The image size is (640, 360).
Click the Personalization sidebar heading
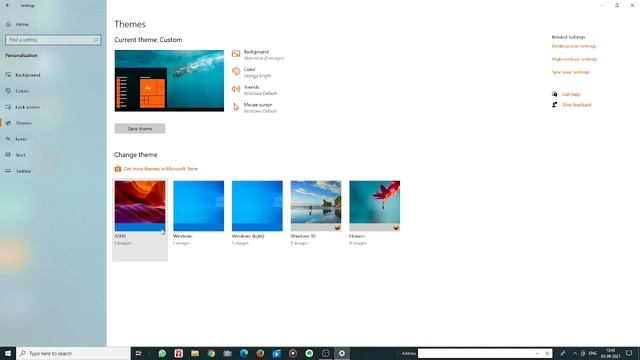pyautogui.click(x=21, y=56)
